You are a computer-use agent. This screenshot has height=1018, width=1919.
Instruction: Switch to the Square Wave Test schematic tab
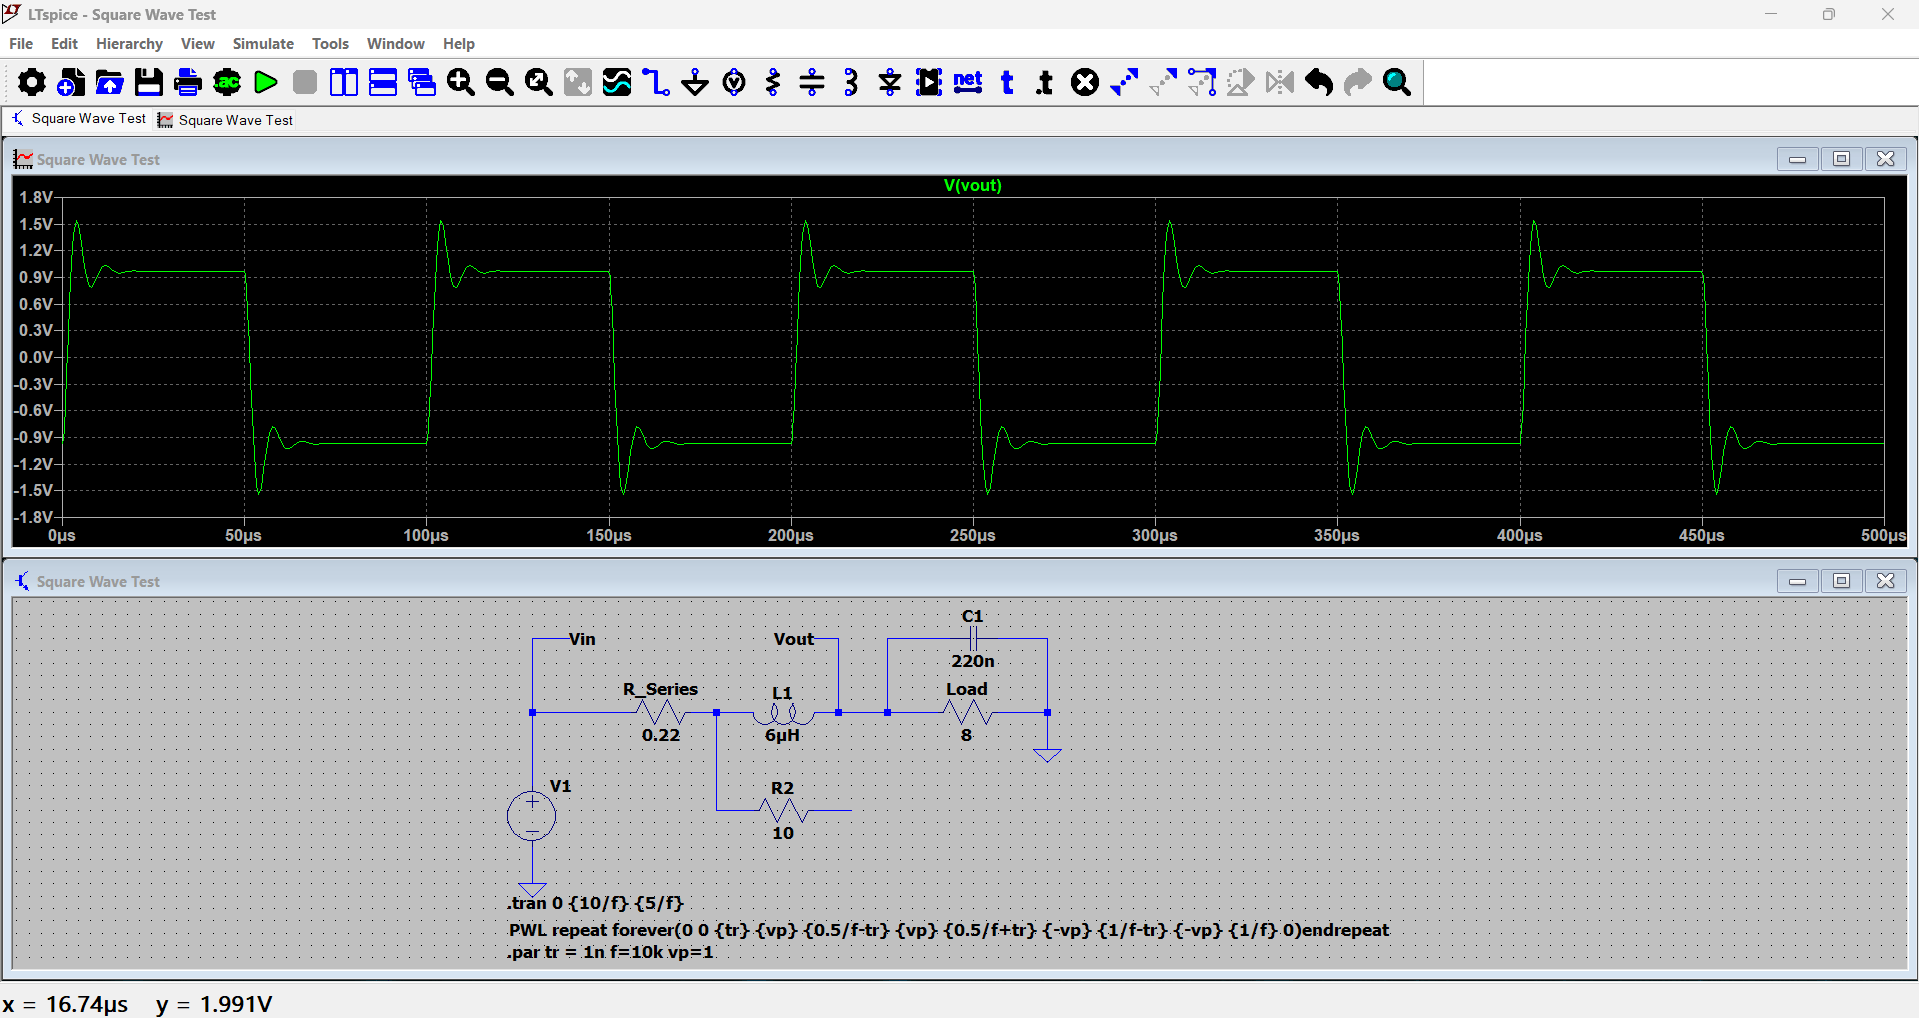[78, 119]
